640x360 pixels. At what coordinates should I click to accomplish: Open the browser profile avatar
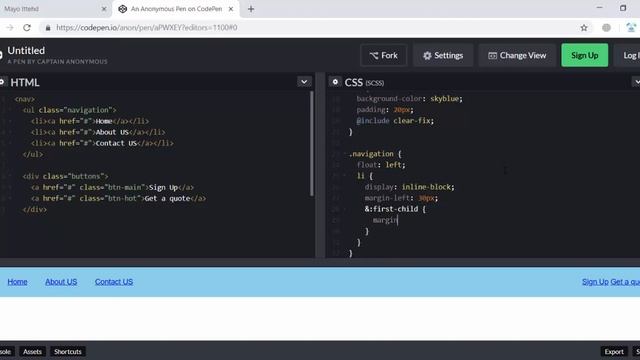607,28
